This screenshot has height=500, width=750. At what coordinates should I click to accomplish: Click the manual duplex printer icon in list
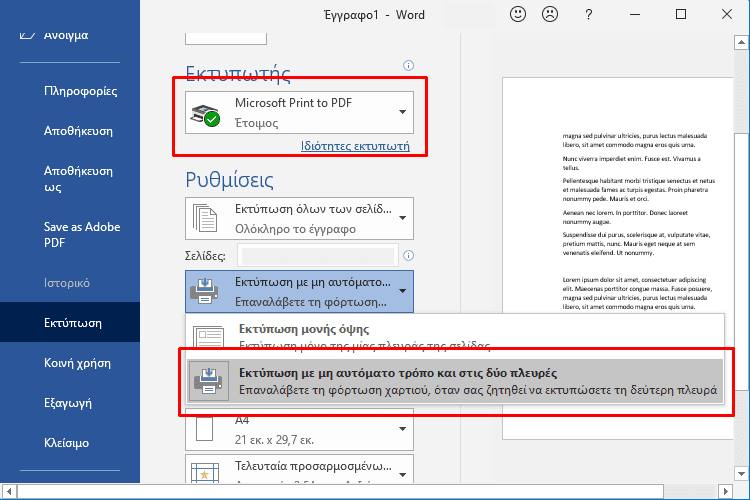click(x=208, y=381)
